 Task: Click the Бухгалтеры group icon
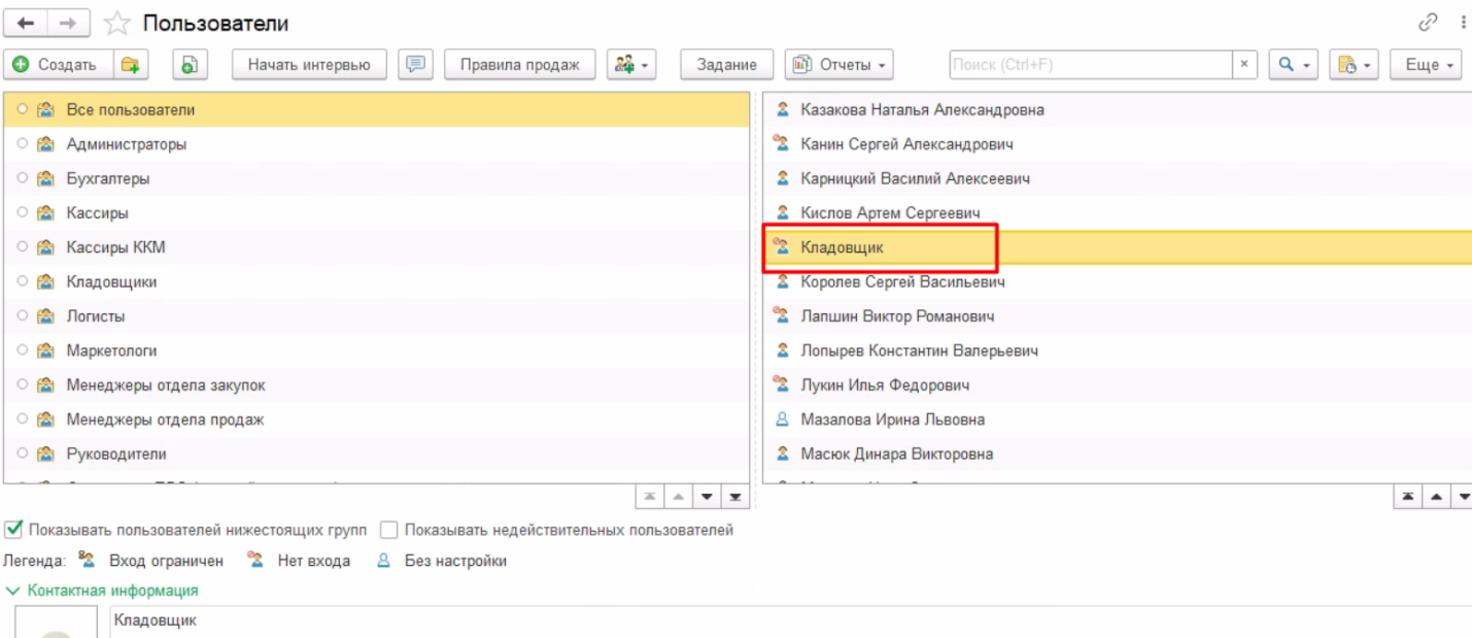tap(45, 179)
